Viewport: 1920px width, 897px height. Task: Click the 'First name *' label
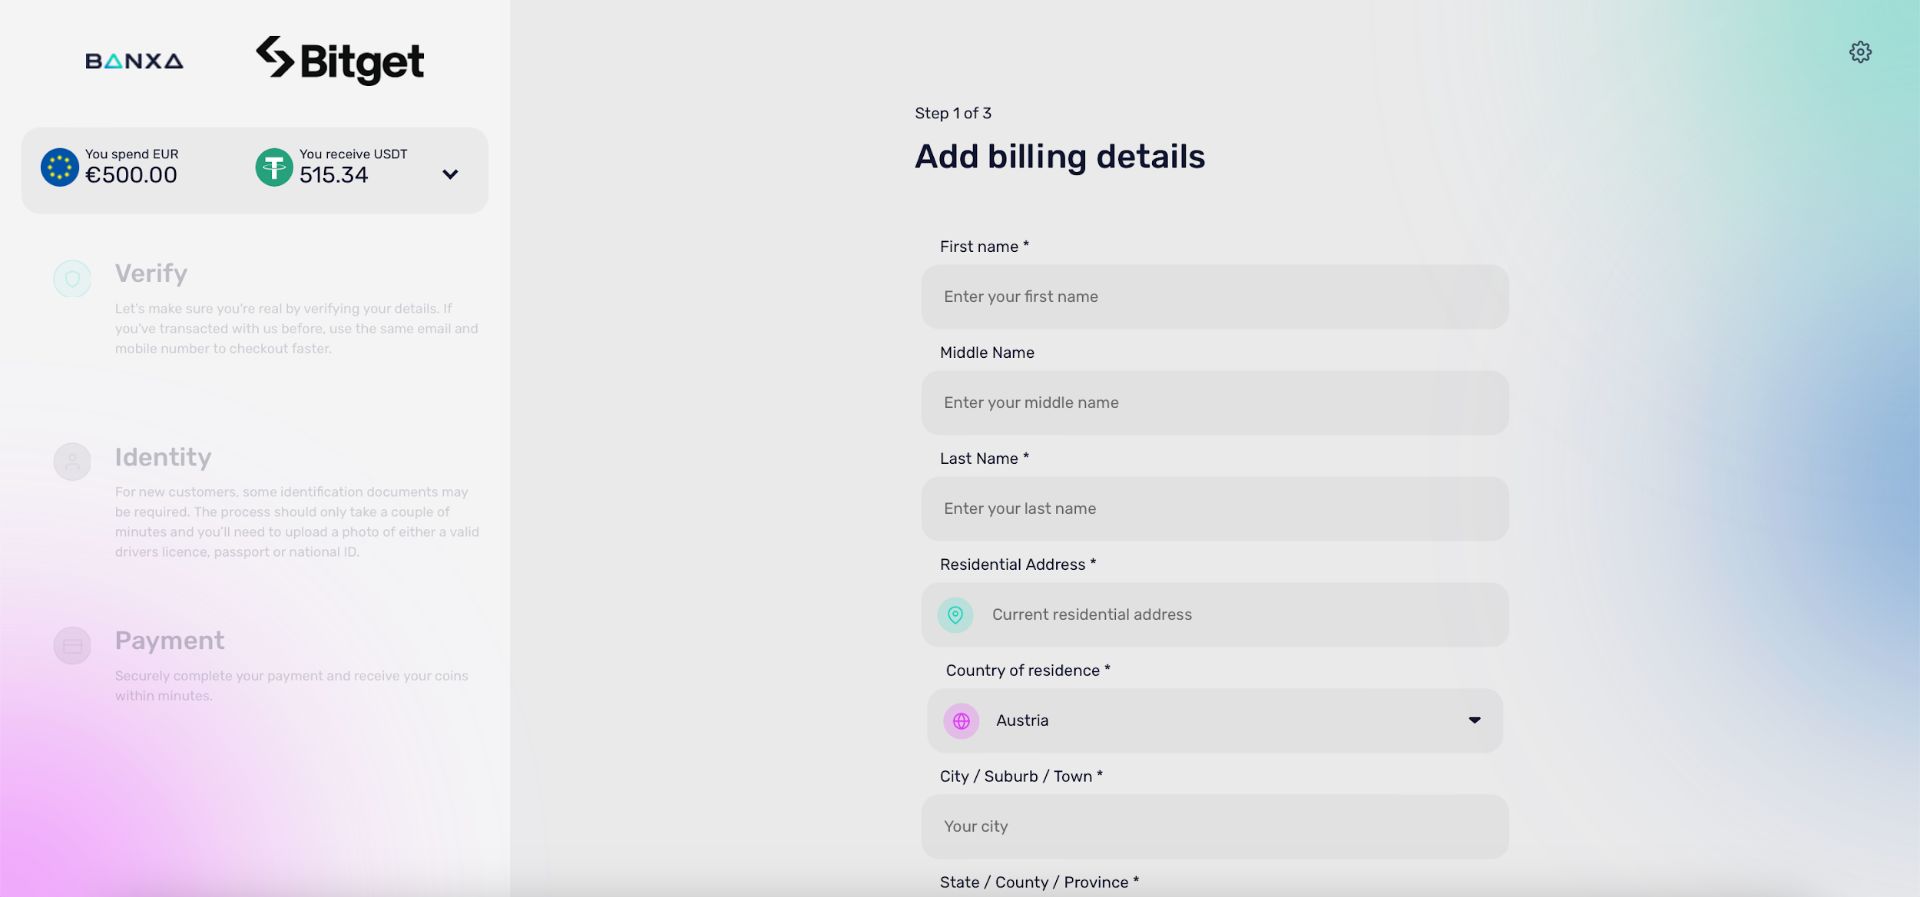984,246
